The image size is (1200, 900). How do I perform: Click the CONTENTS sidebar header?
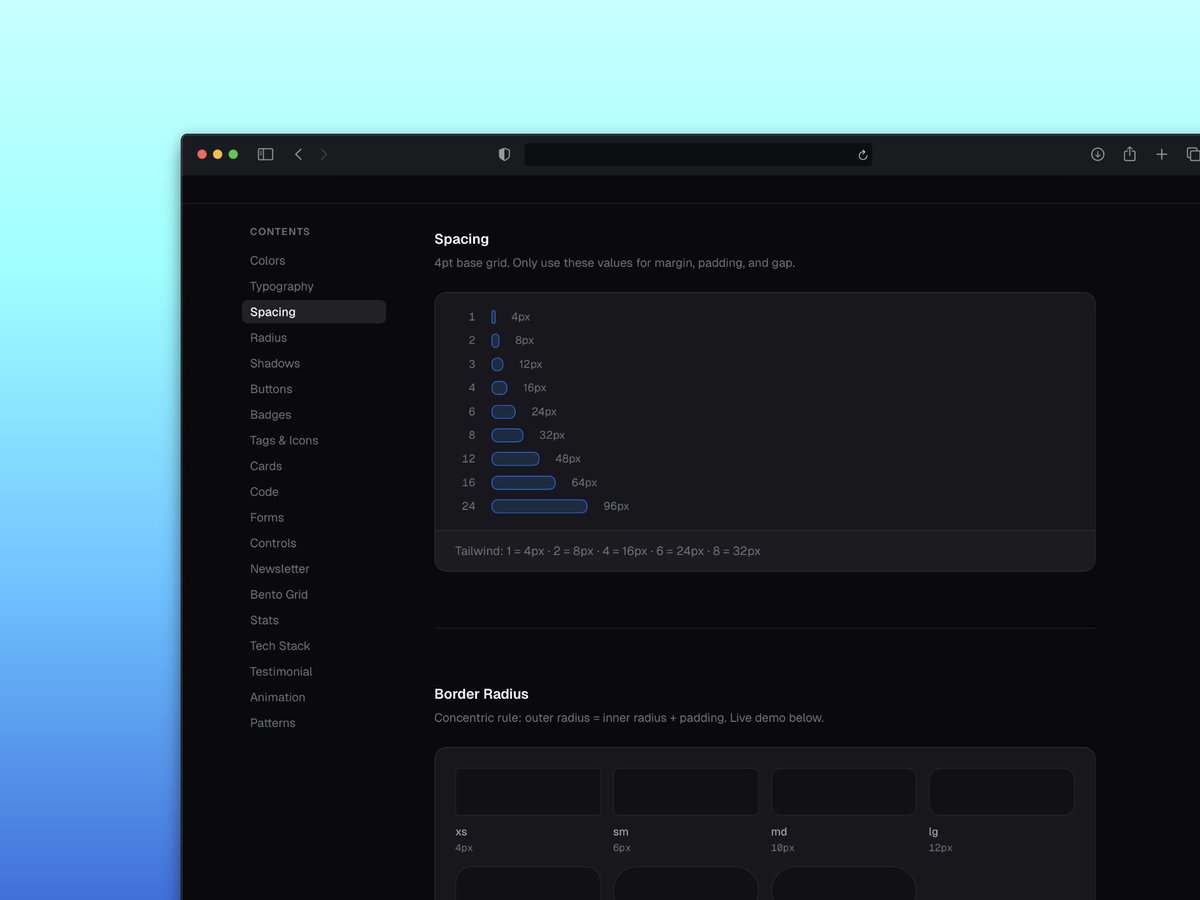[280, 232]
